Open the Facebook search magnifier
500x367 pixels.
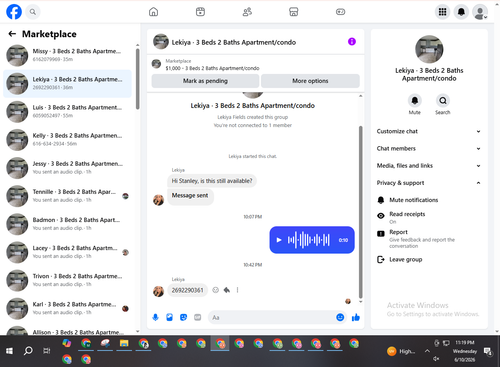point(33,12)
